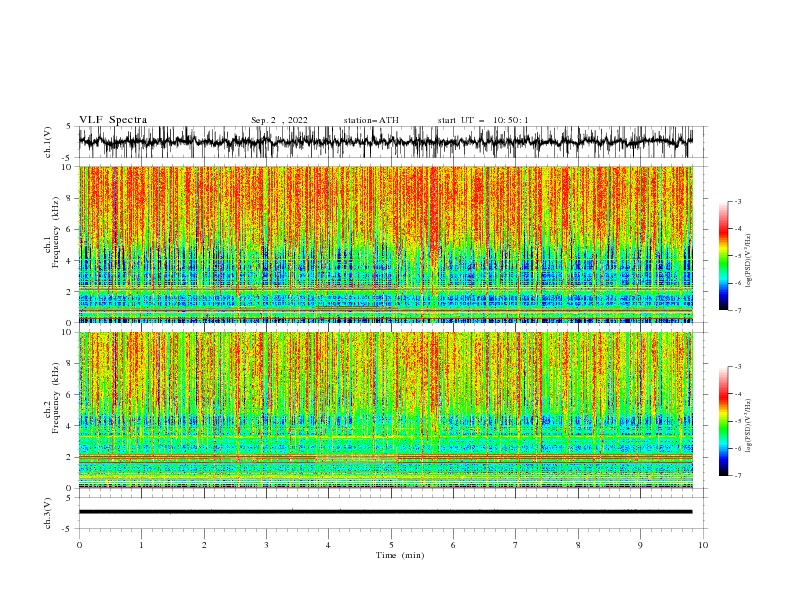Click time axis tick label "6"

tap(453, 545)
